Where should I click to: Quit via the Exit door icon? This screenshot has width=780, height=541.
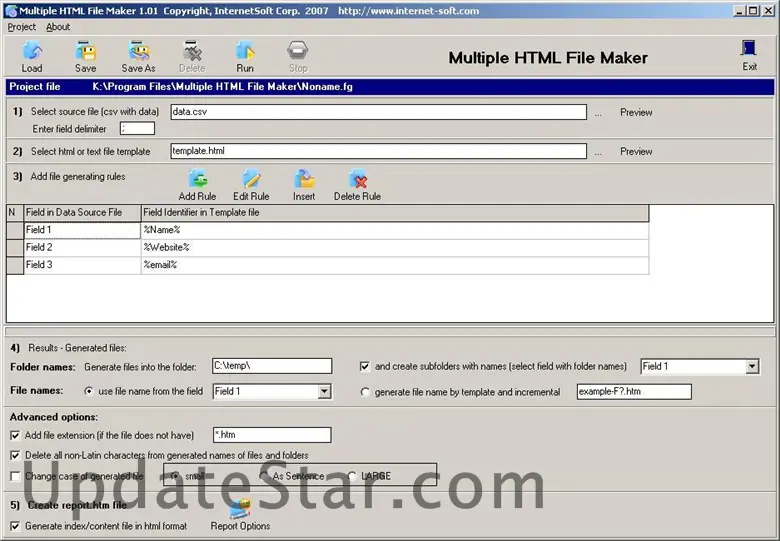click(749, 49)
